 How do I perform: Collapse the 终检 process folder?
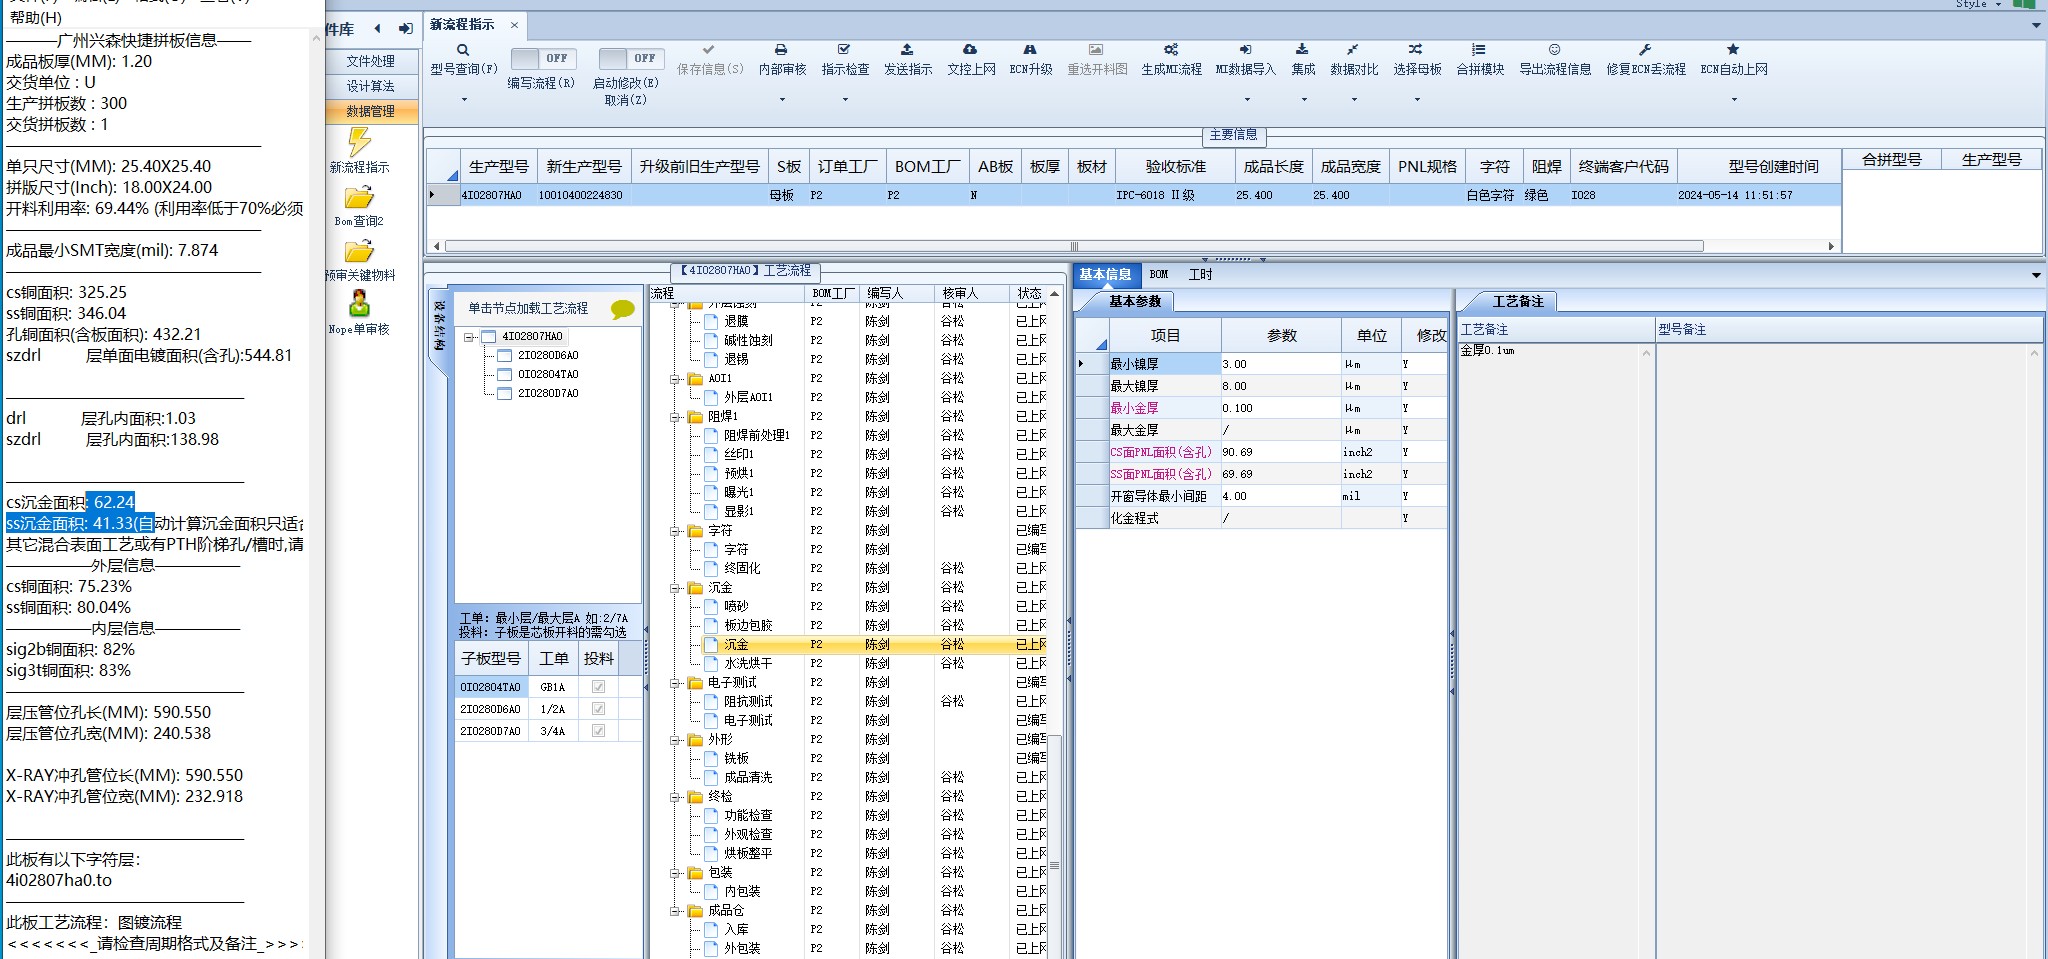pos(676,797)
